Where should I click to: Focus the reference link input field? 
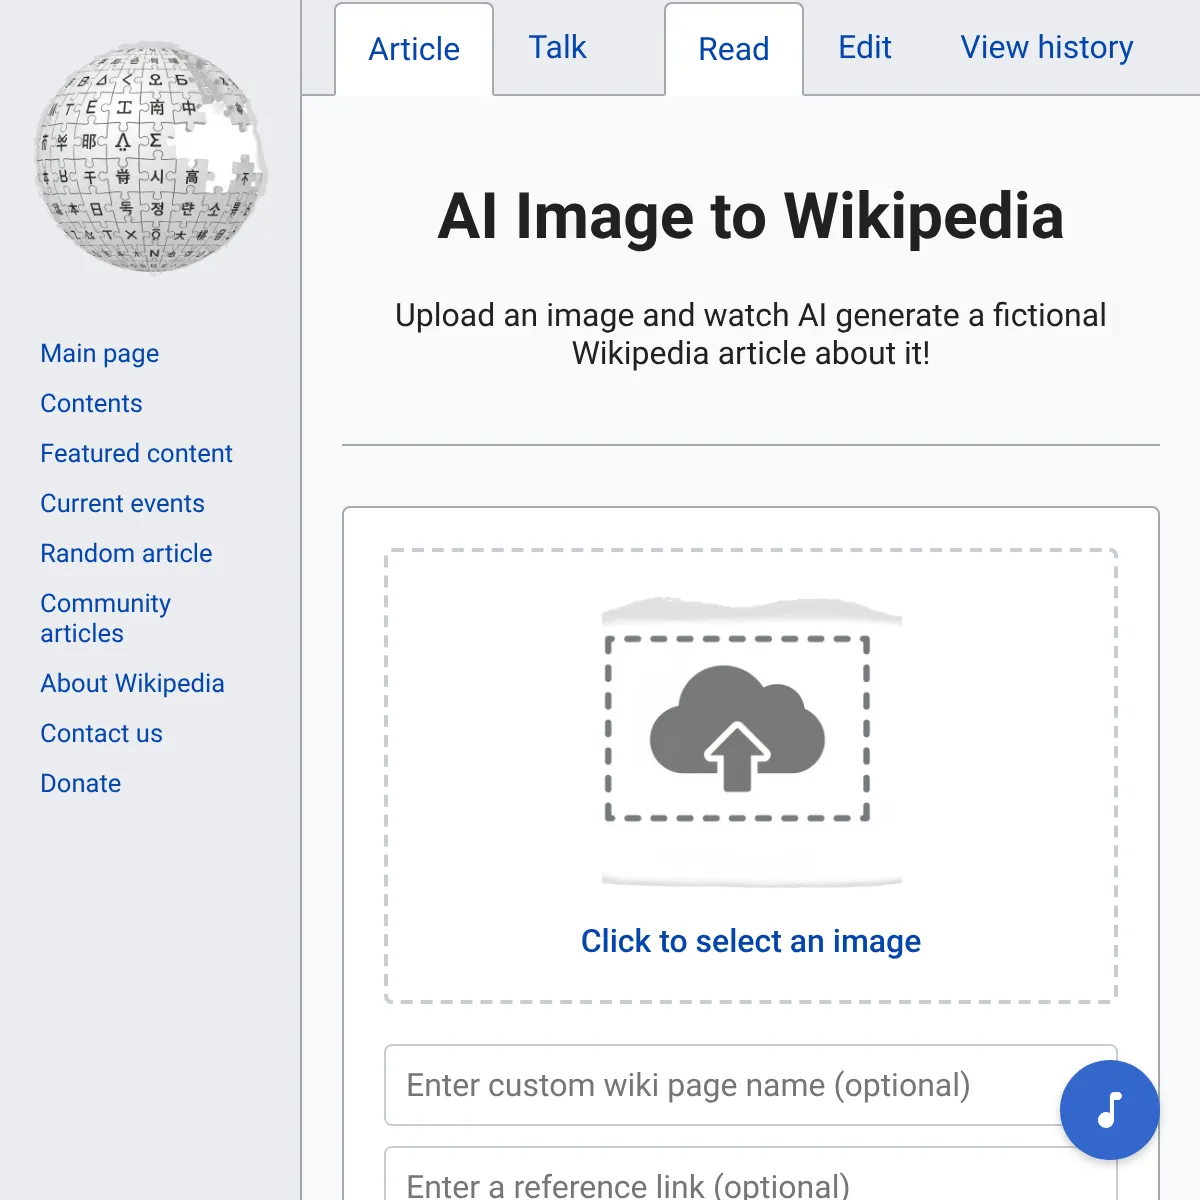(x=751, y=1175)
